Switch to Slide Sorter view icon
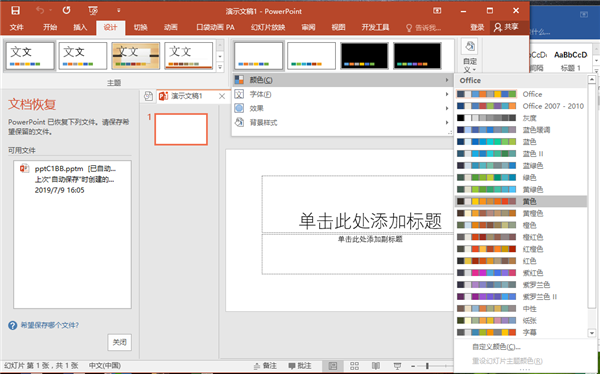This screenshot has width=600, height=374. 354,366
